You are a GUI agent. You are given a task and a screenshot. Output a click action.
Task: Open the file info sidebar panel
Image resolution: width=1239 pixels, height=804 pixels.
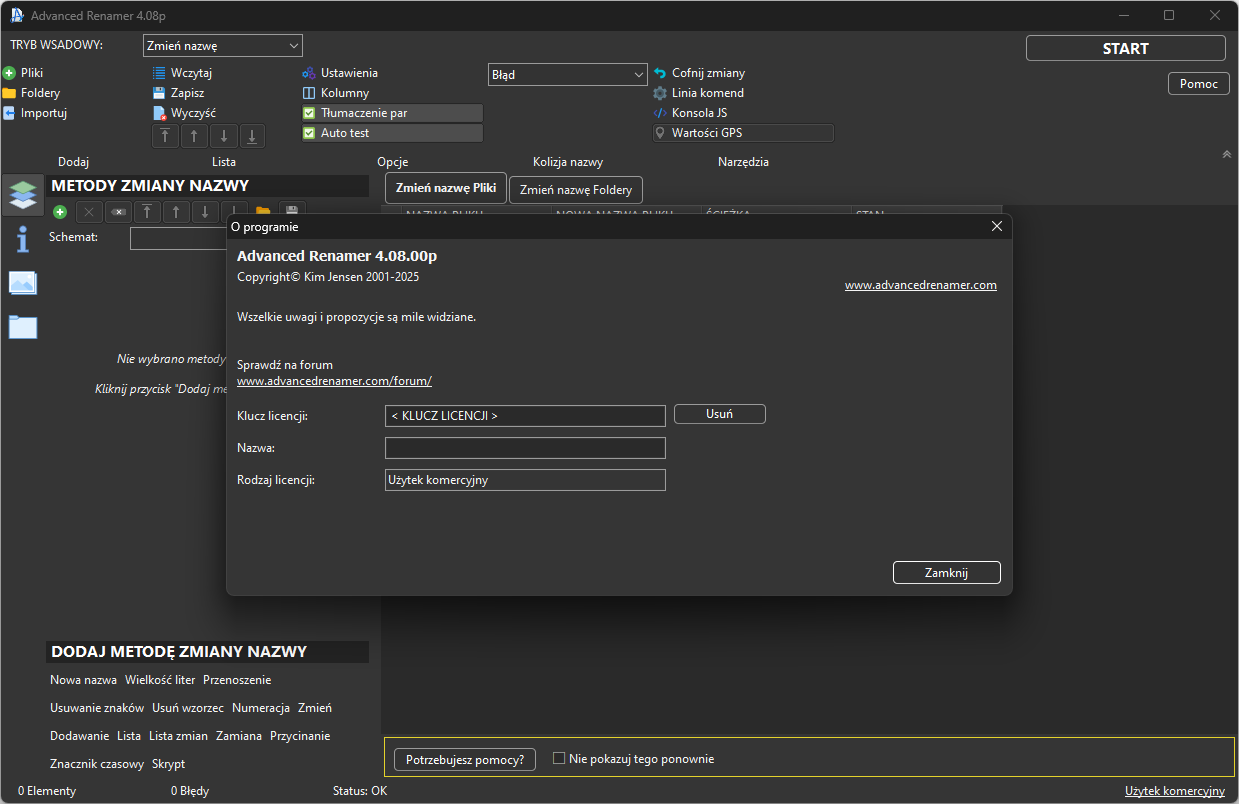[23, 240]
